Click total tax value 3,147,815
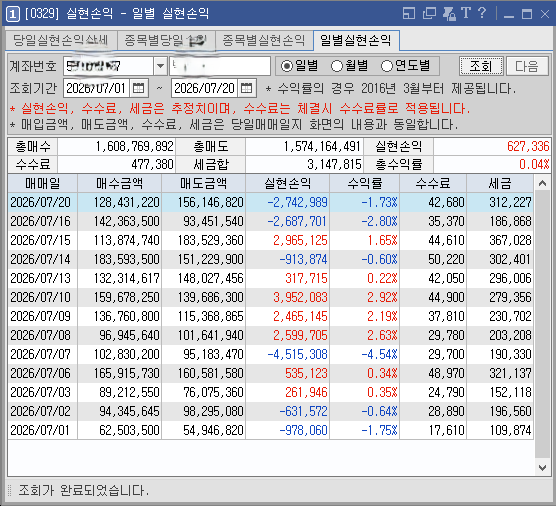Image resolution: width=556 pixels, height=506 pixels. click(x=334, y=165)
